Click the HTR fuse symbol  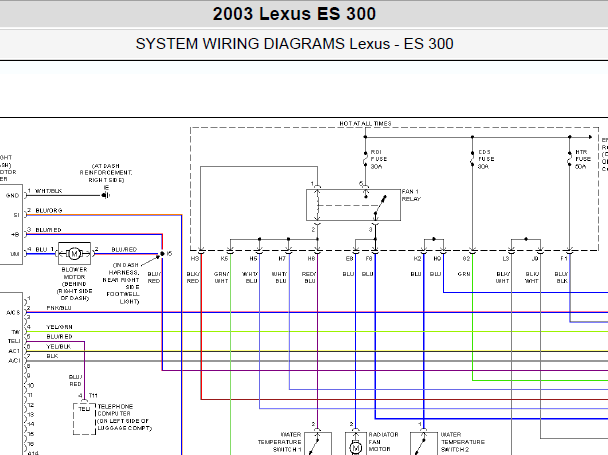(570, 159)
